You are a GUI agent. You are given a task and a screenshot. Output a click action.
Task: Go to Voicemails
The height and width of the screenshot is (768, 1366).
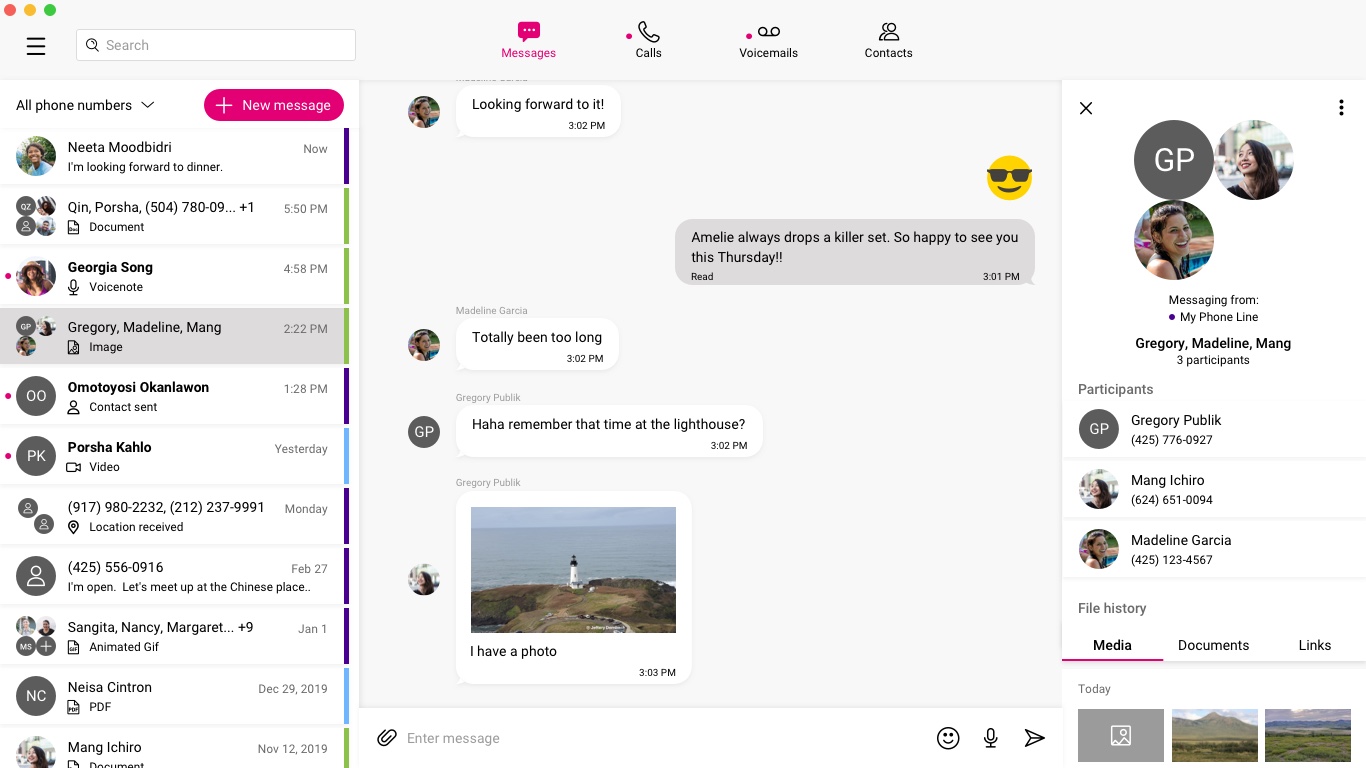coord(768,41)
